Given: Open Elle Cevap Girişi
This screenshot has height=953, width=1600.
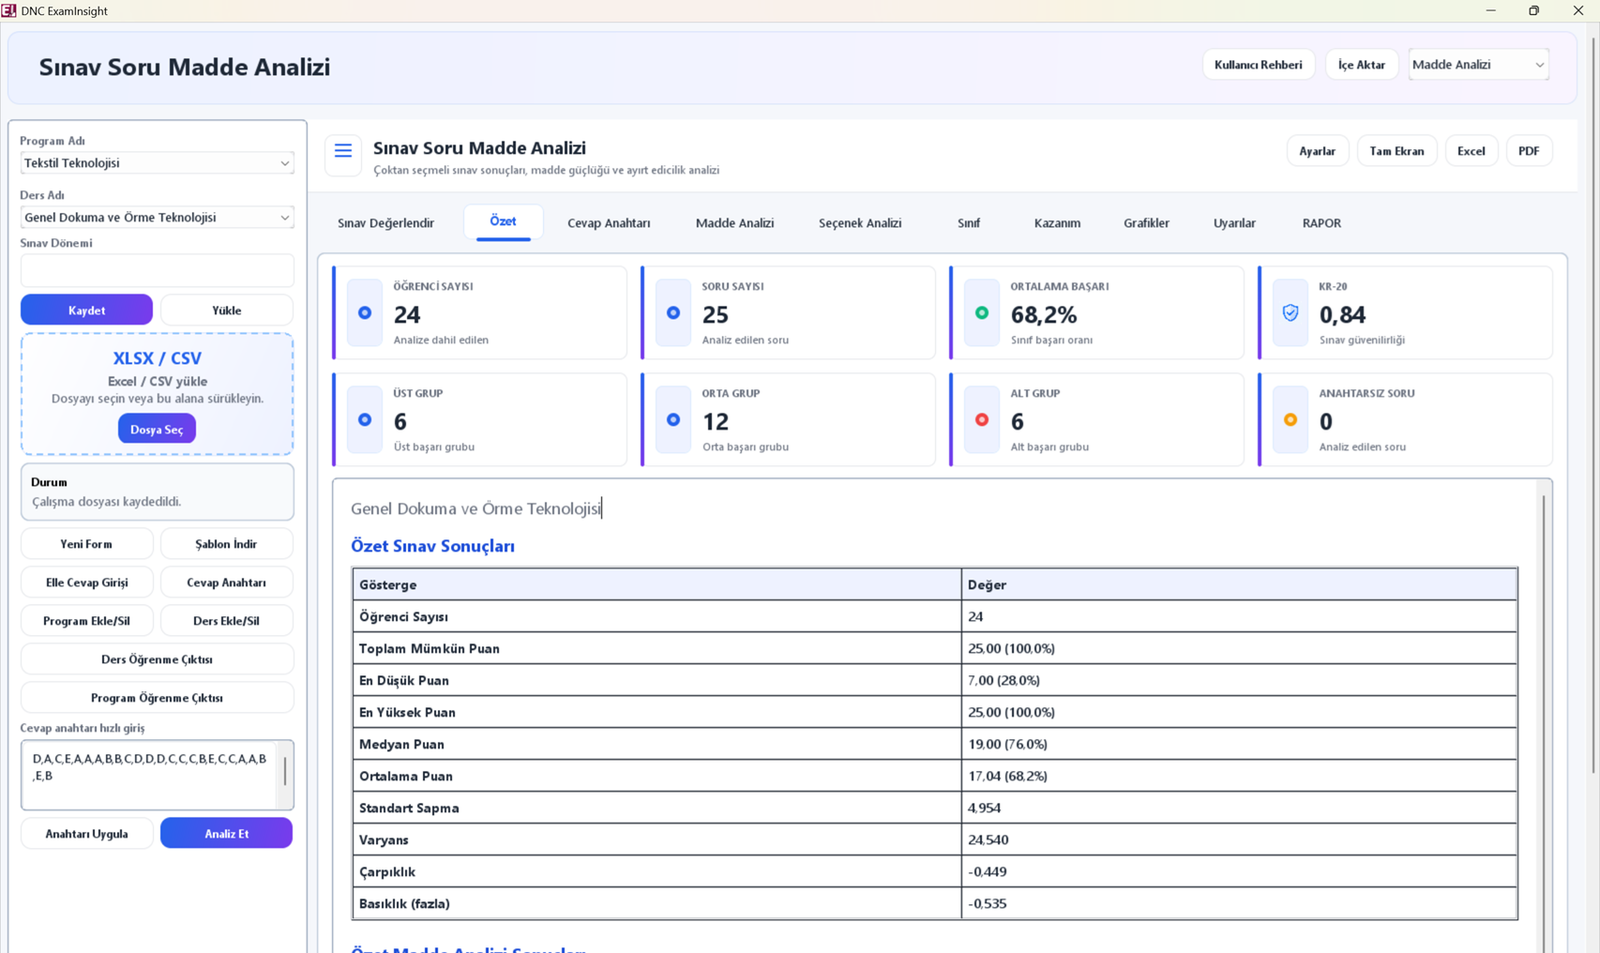Looking at the screenshot, I should pyautogui.click(x=87, y=582).
